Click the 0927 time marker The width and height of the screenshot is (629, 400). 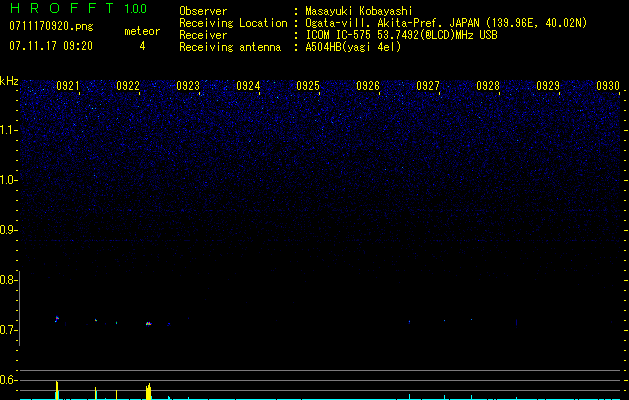428,86
